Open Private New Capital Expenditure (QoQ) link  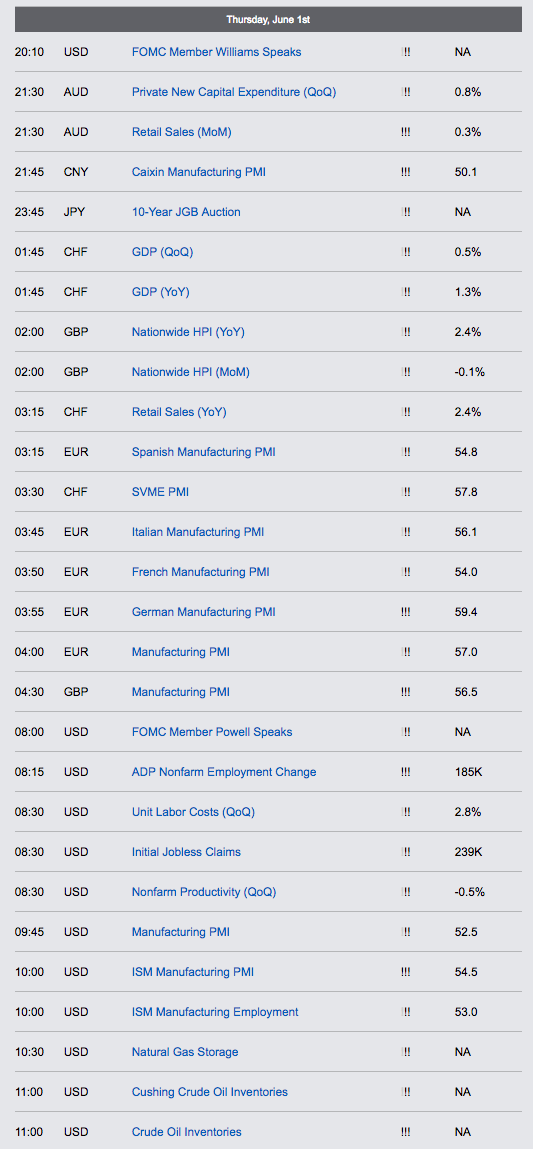tap(234, 92)
